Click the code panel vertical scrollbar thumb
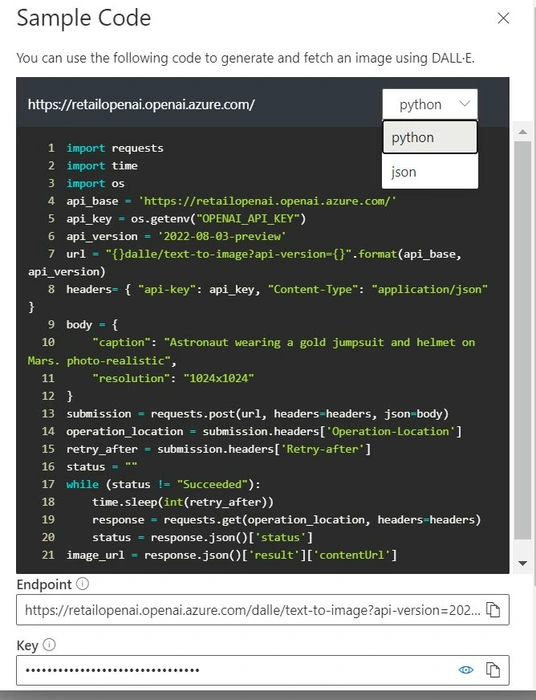The image size is (536, 700). 523,340
